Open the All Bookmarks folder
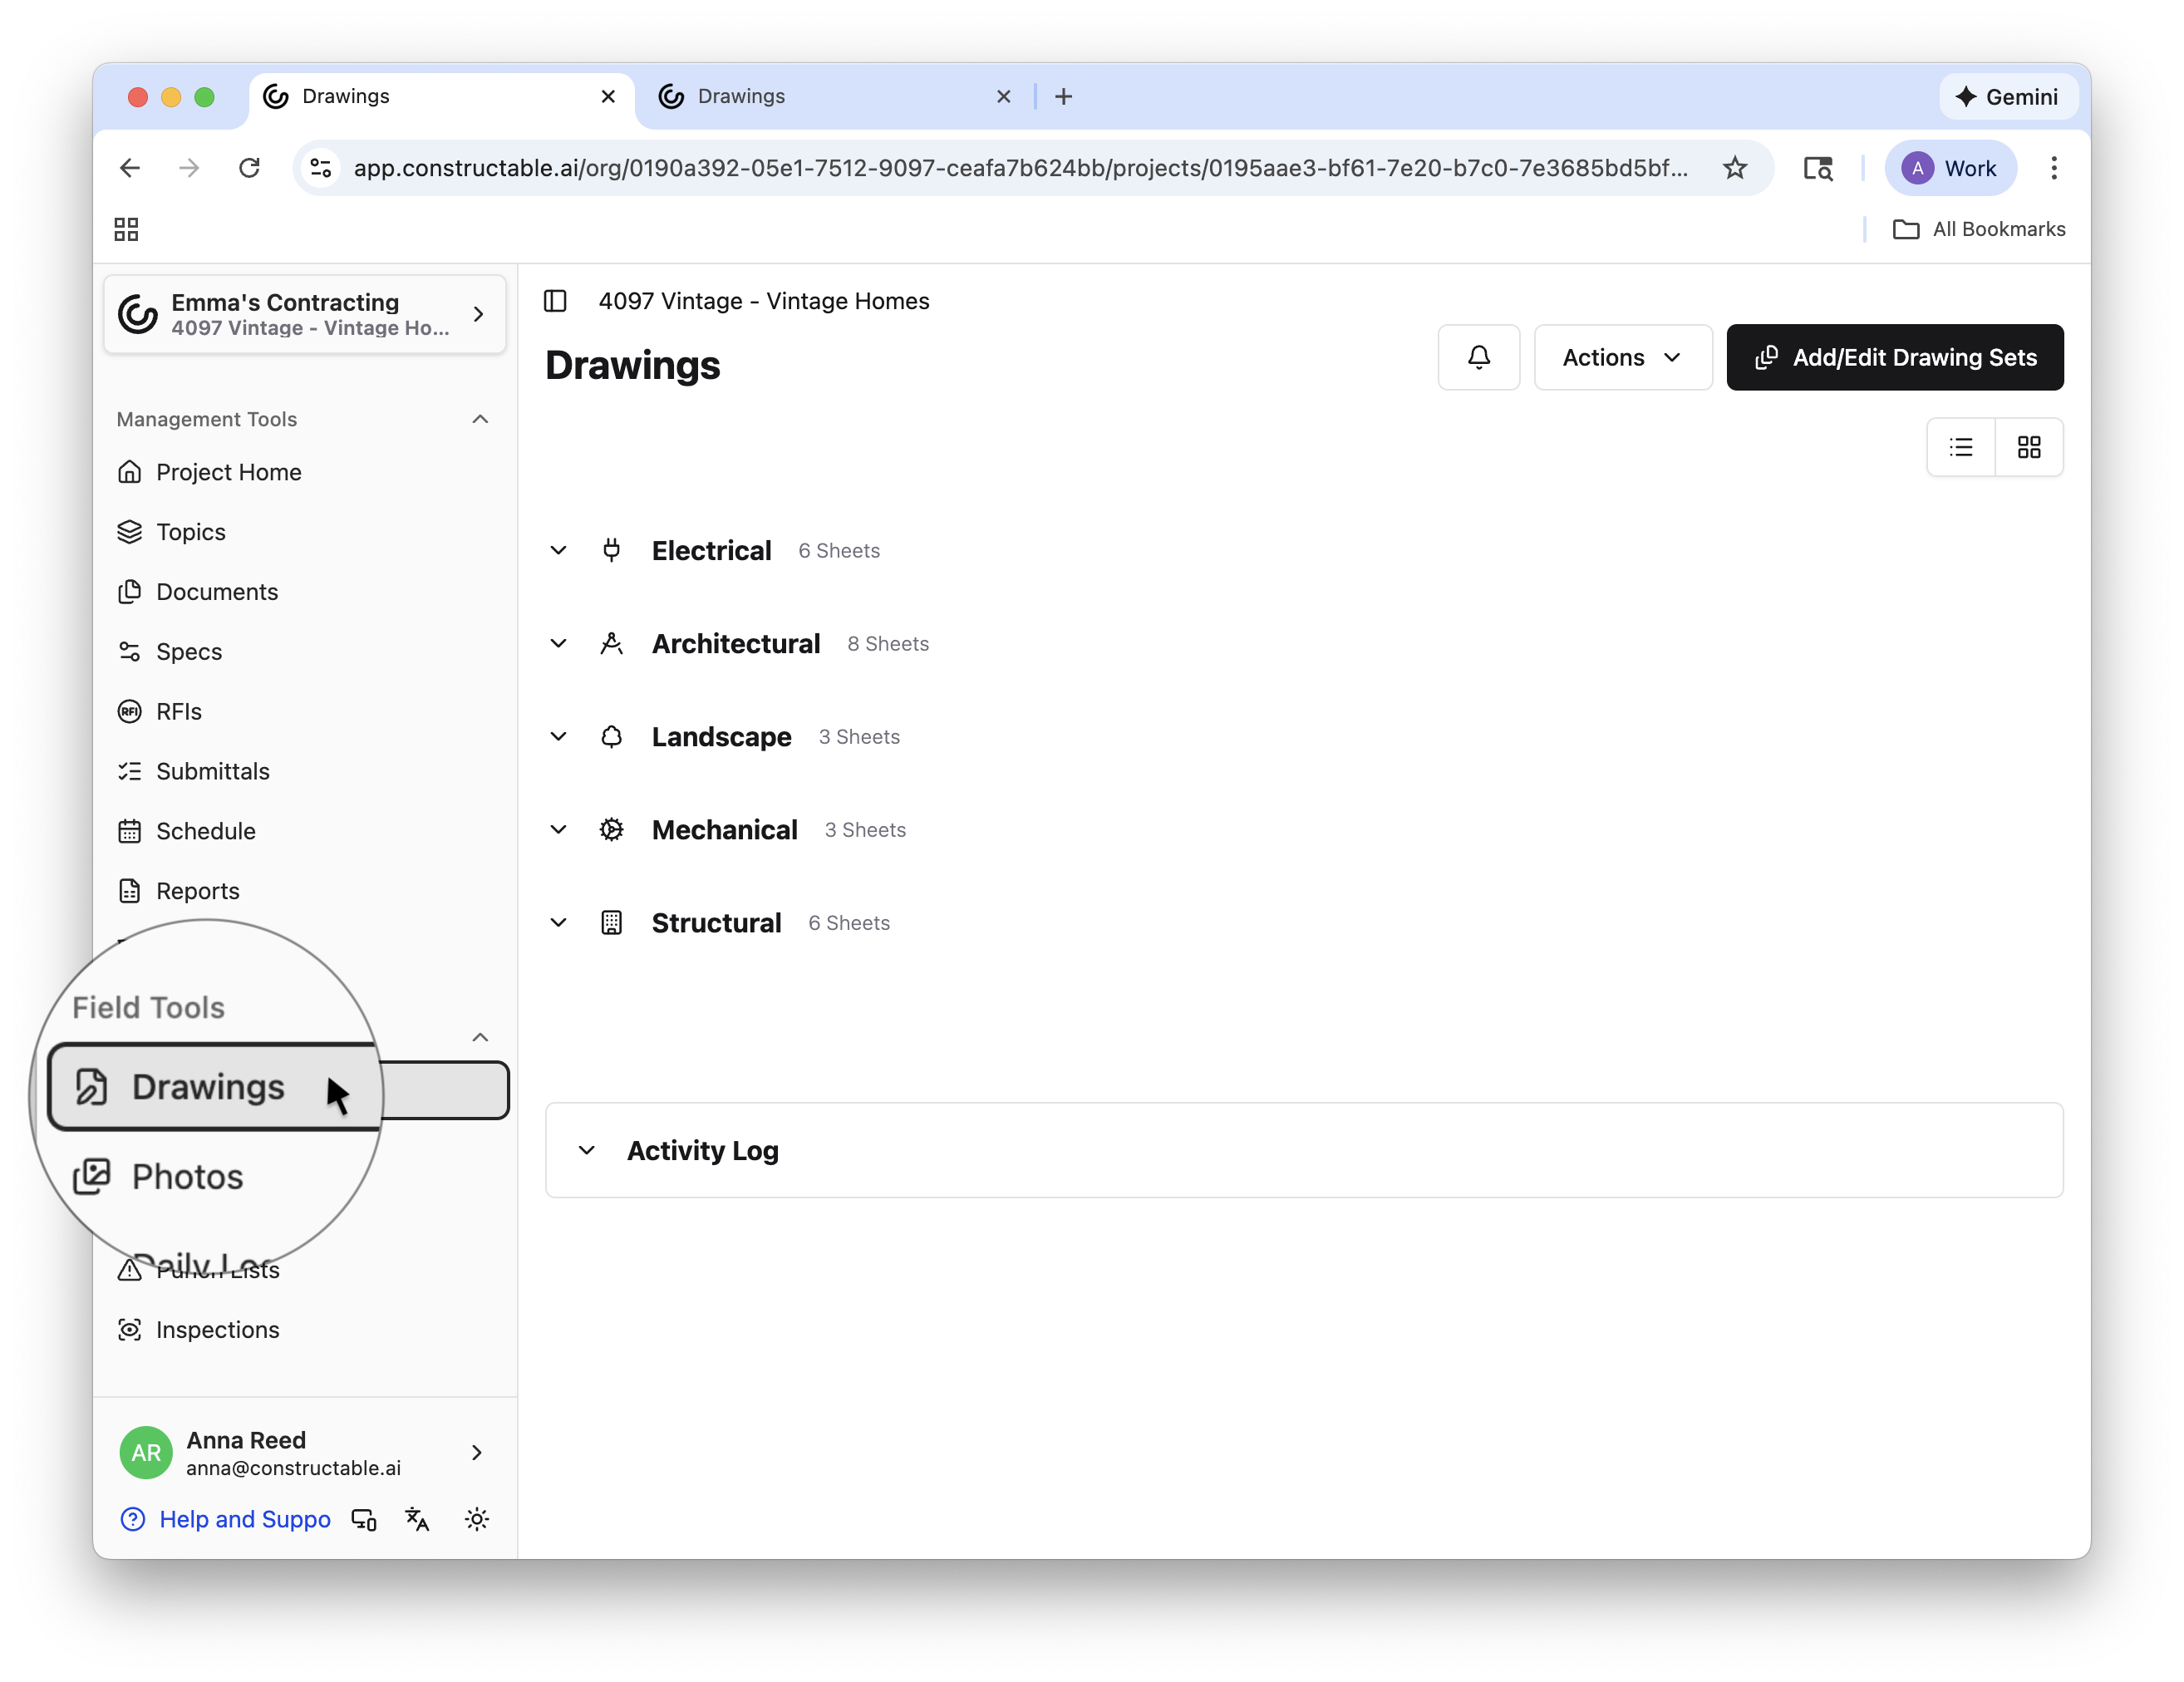The width and height of the screenshot is (2184, 1682). (x=1978, y=229)
